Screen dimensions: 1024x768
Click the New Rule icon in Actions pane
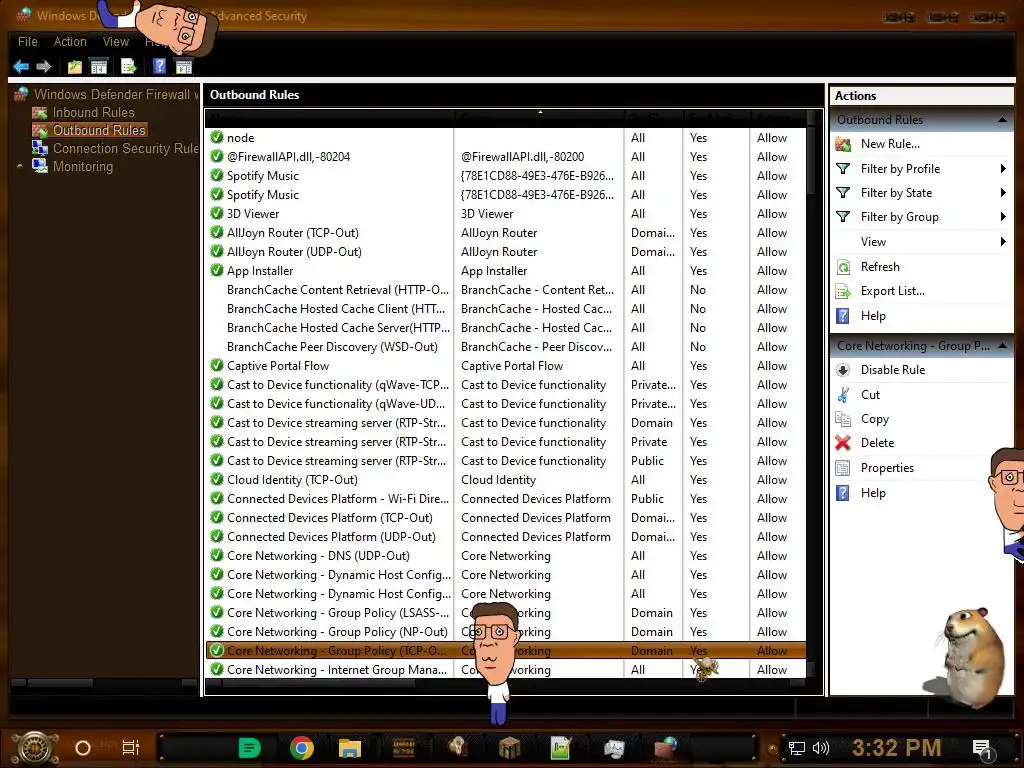843,144
